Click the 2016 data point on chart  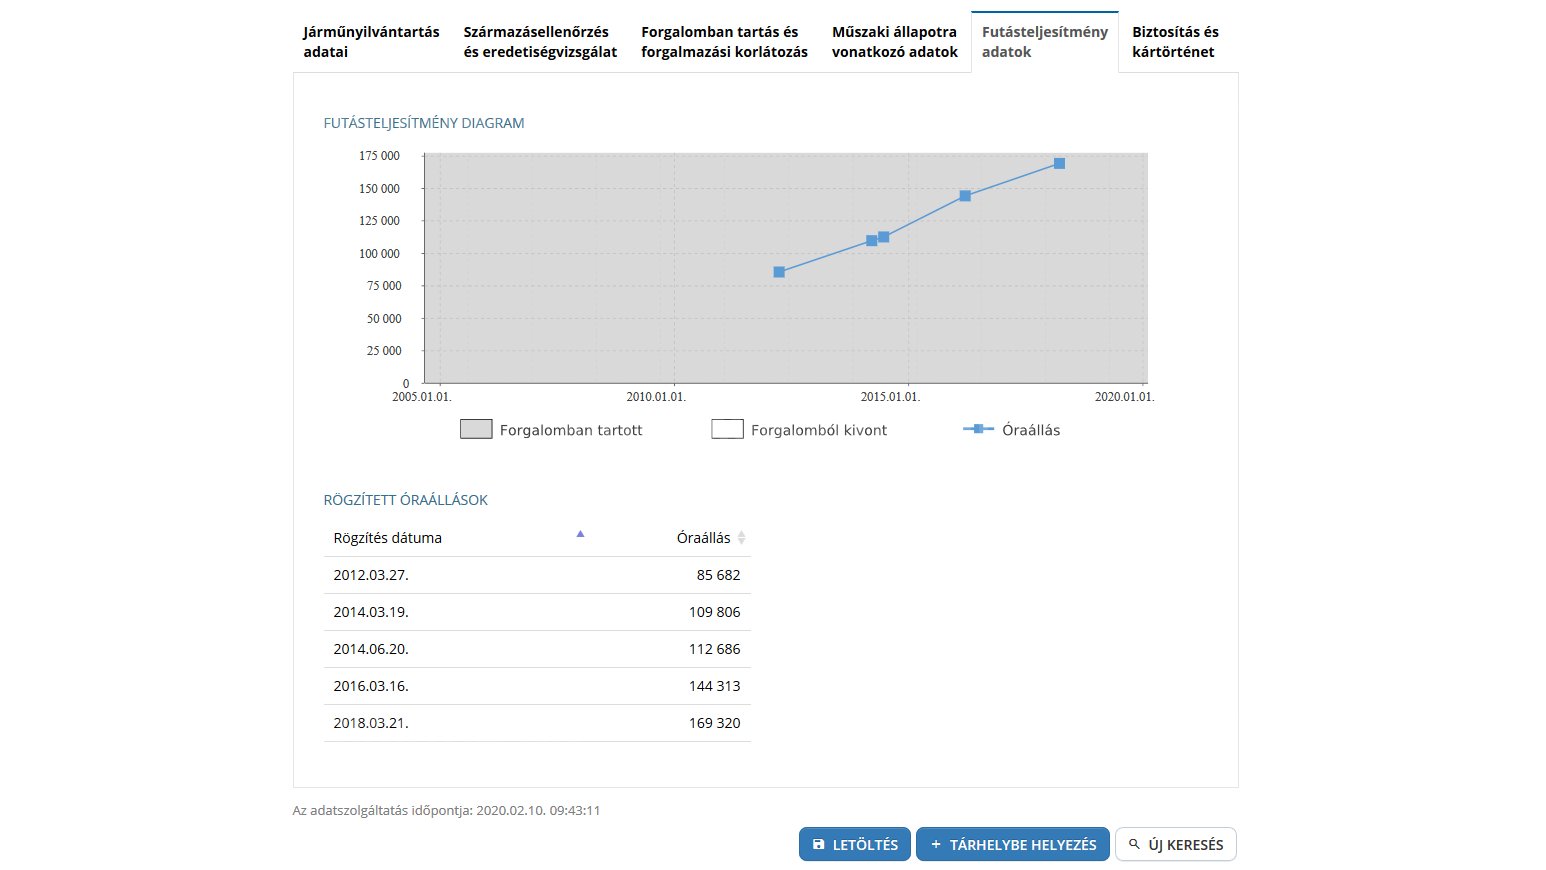(x=965, y=196)
